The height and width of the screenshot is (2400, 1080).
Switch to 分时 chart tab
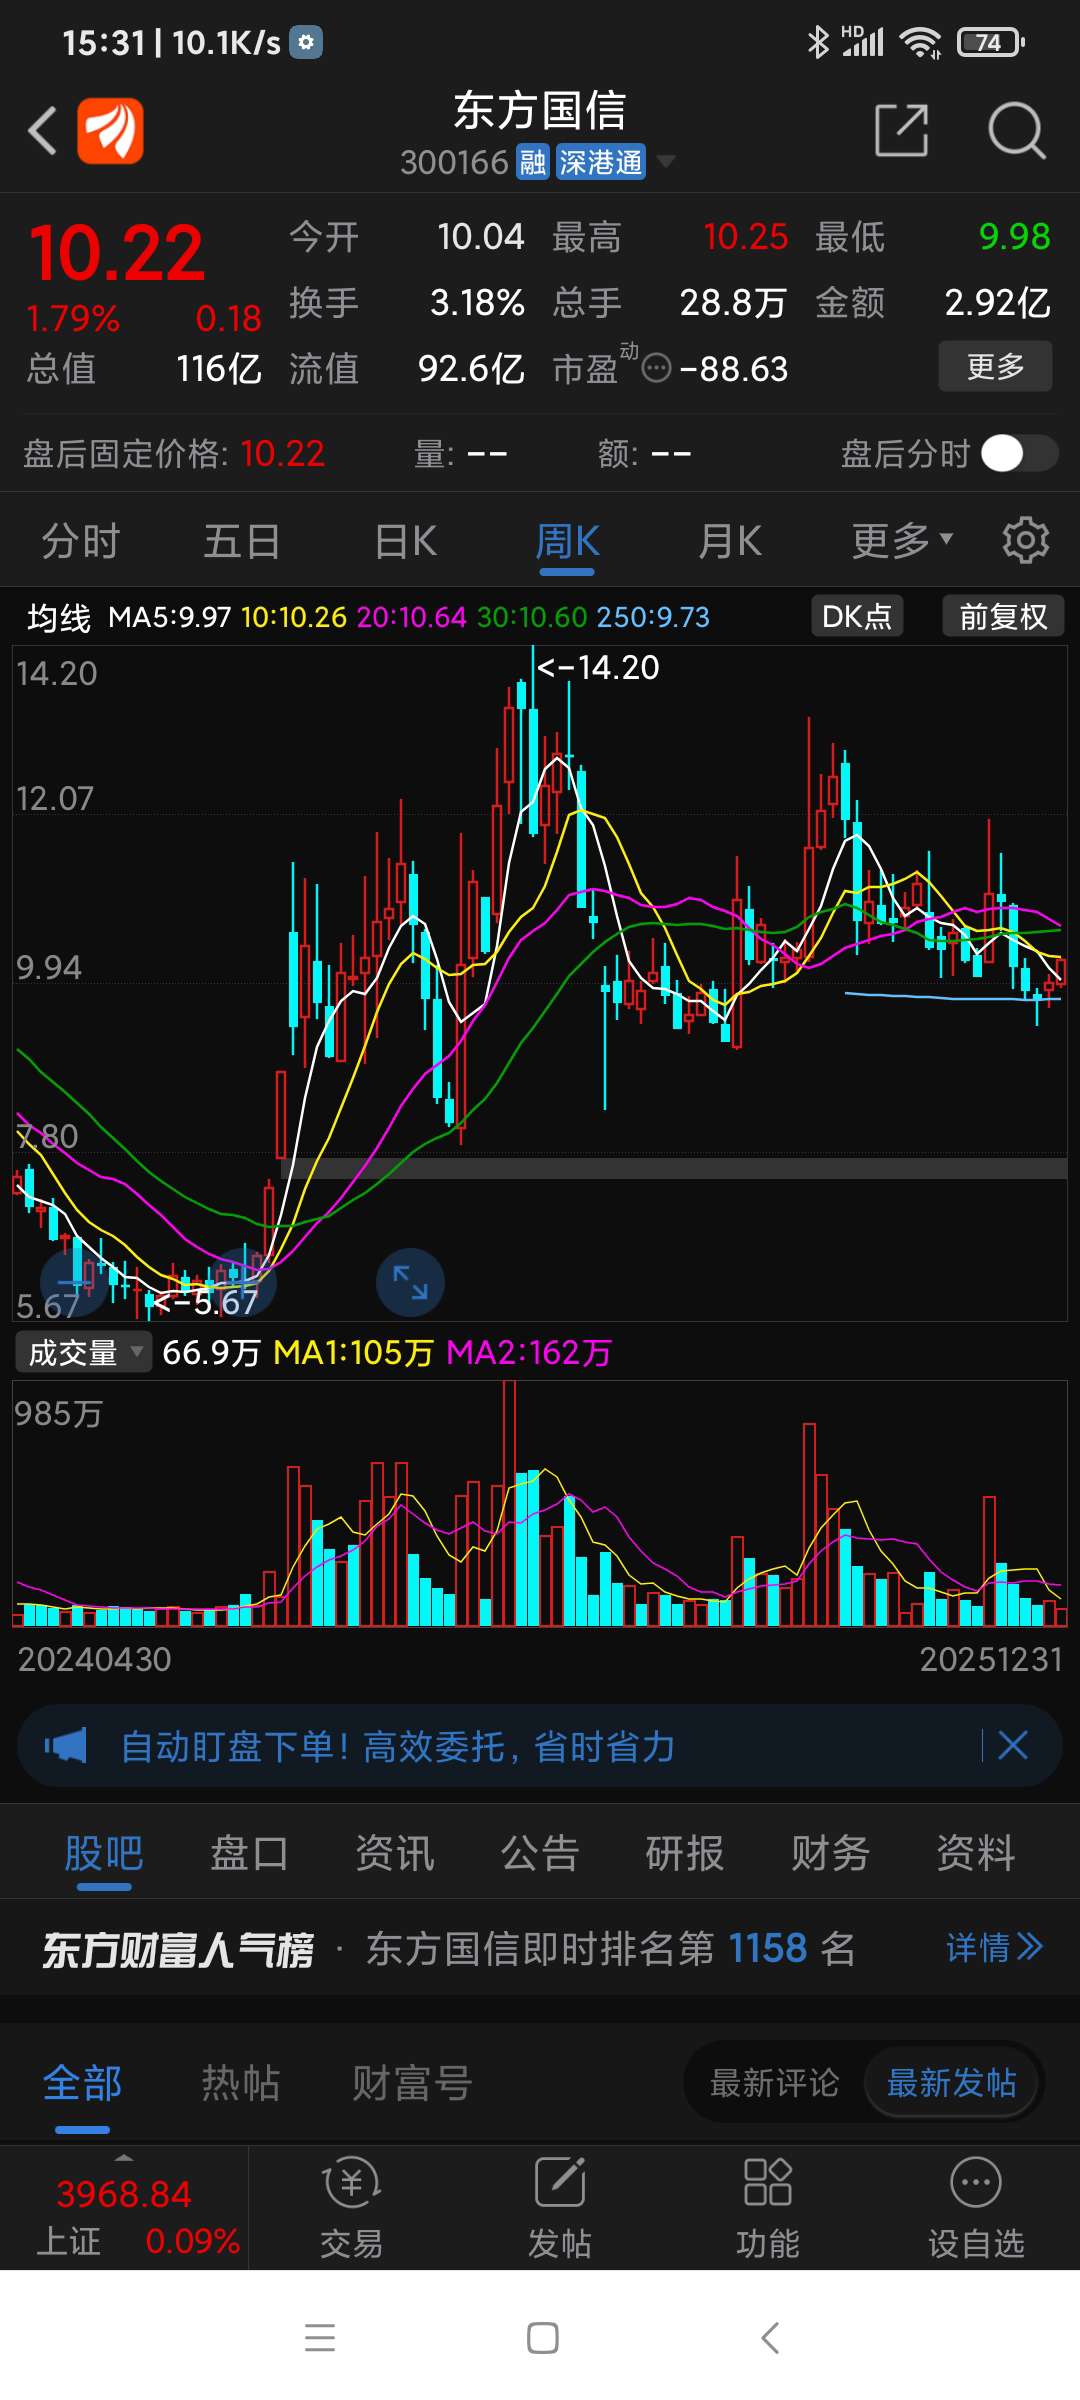point(80,541)
